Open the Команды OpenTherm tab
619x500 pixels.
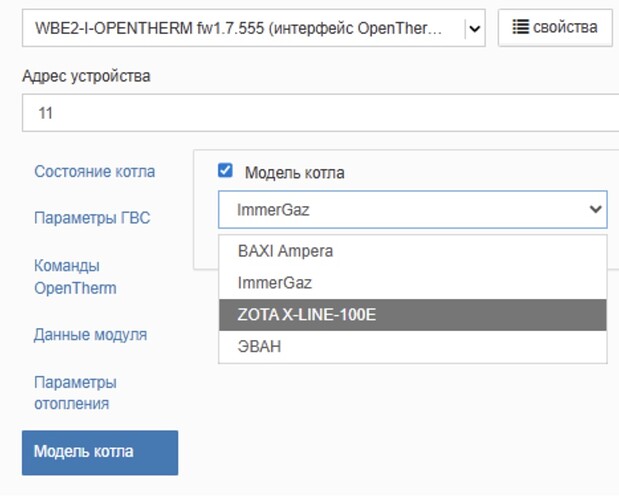[75, 277]
